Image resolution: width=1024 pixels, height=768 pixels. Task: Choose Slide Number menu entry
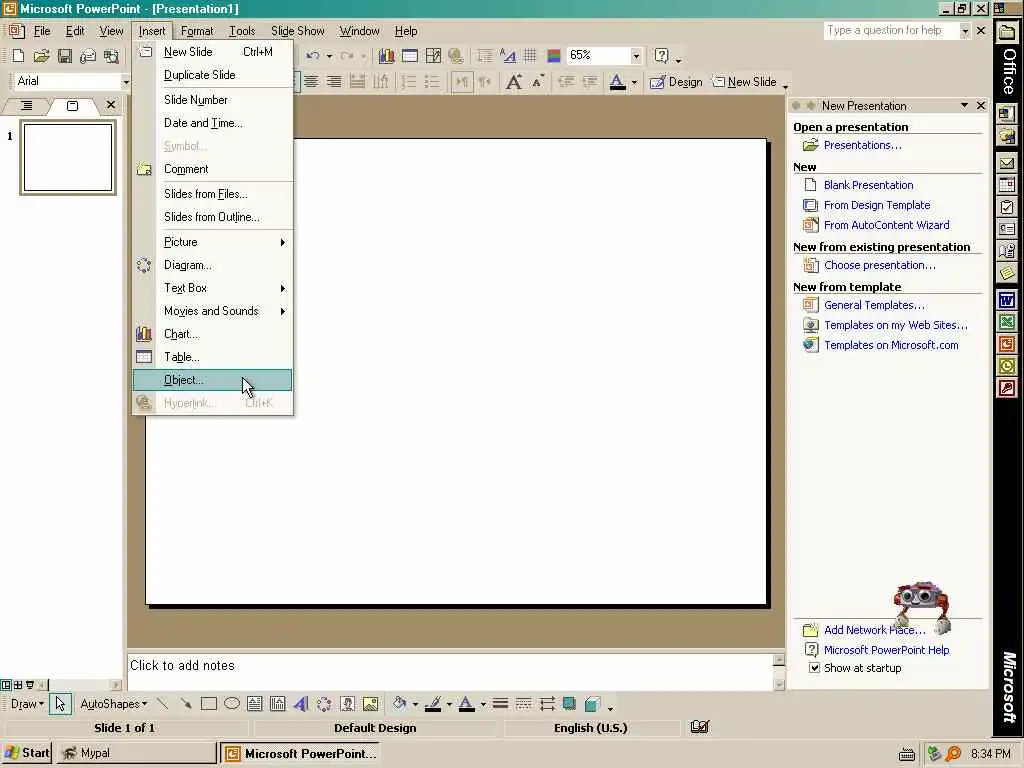point(213,100)
